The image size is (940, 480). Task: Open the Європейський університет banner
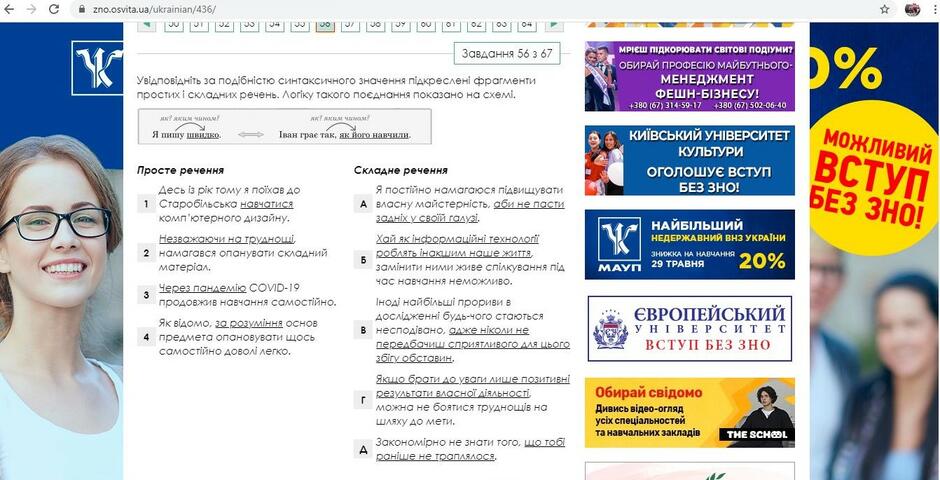689,328
